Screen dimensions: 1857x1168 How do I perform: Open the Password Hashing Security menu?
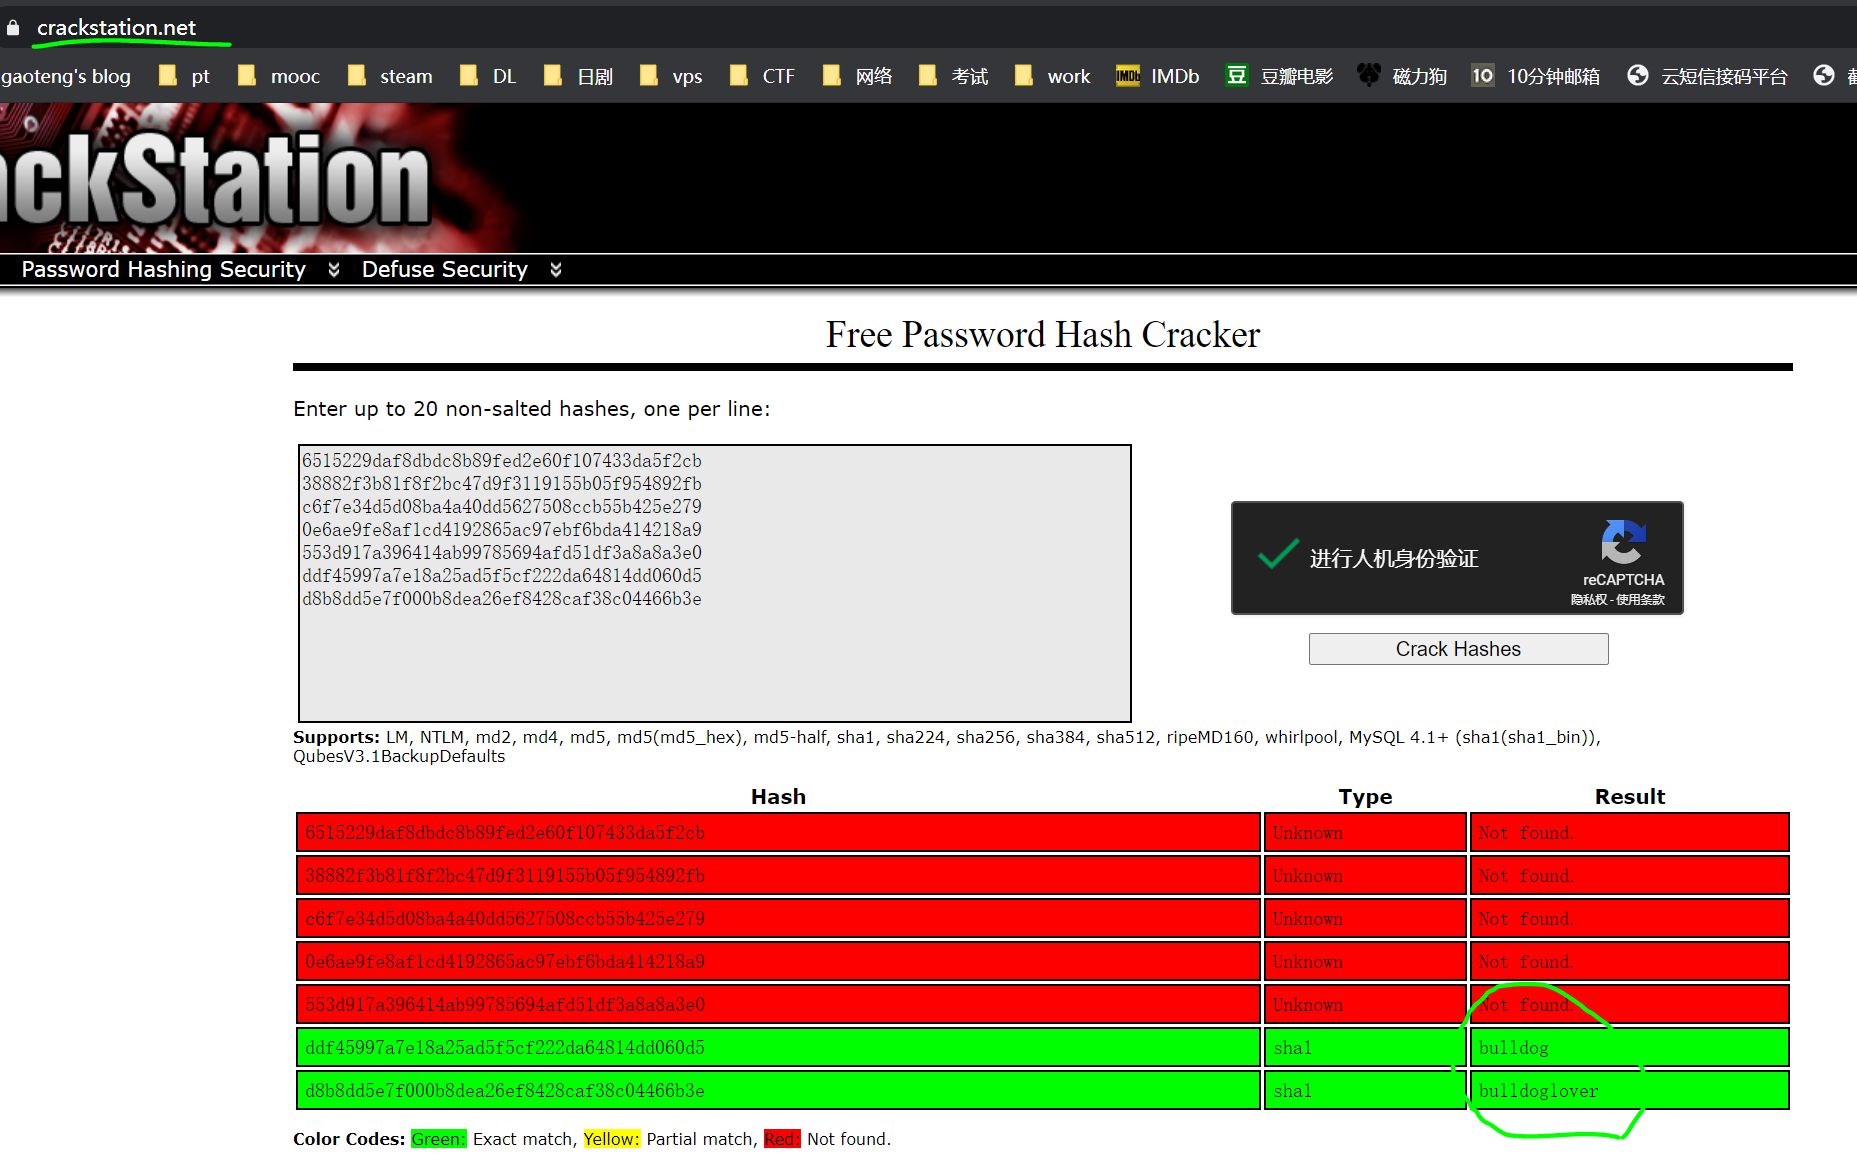164,270
